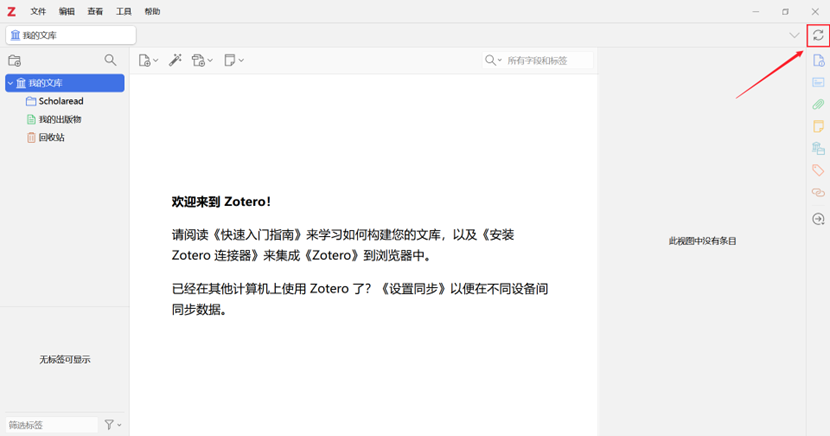Open the new item button
The height and width of the screenshot is (436, 830).
[148, 60]
